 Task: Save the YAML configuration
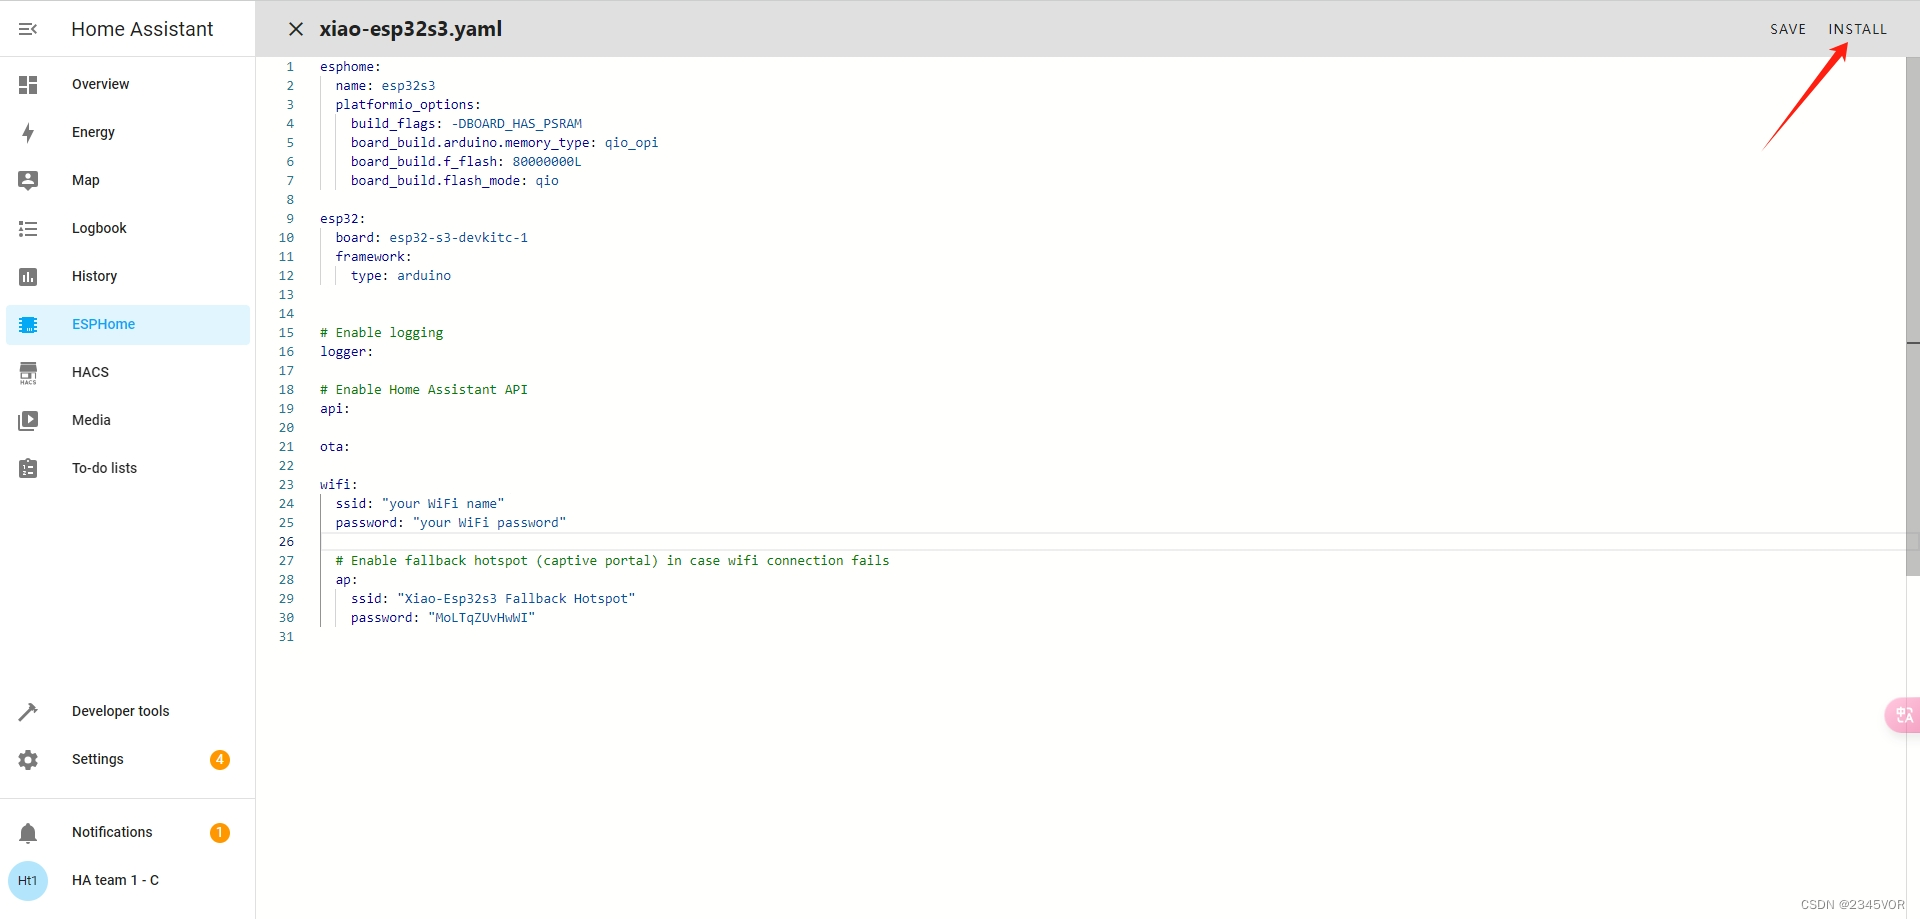(1788, 29)
